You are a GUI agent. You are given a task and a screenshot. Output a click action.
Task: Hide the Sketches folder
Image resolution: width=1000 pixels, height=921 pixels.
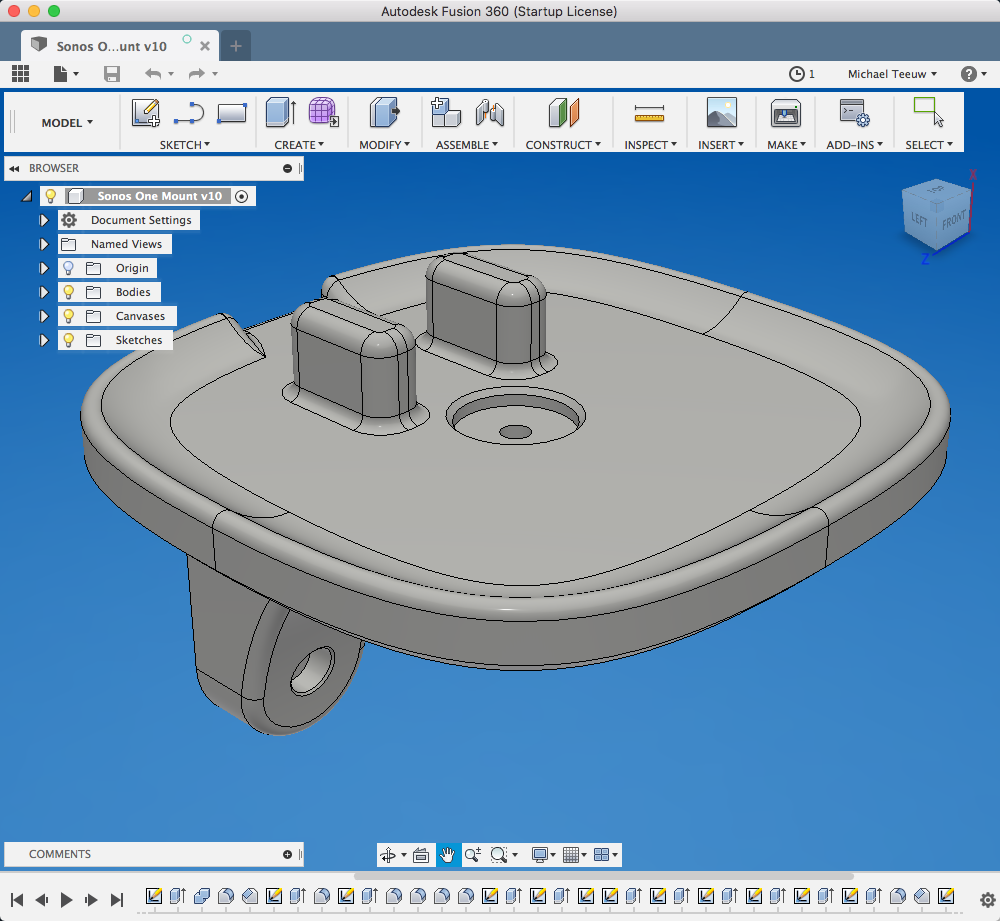point(69,340)
